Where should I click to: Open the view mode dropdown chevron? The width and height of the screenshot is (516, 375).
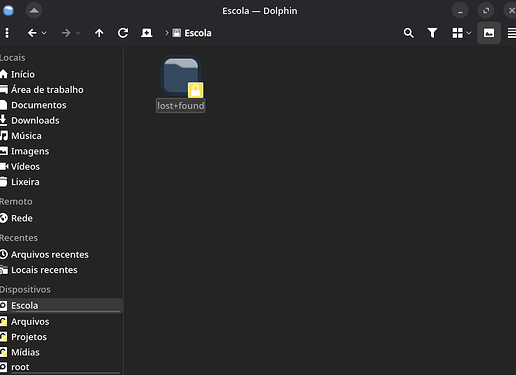coord(469,33)
